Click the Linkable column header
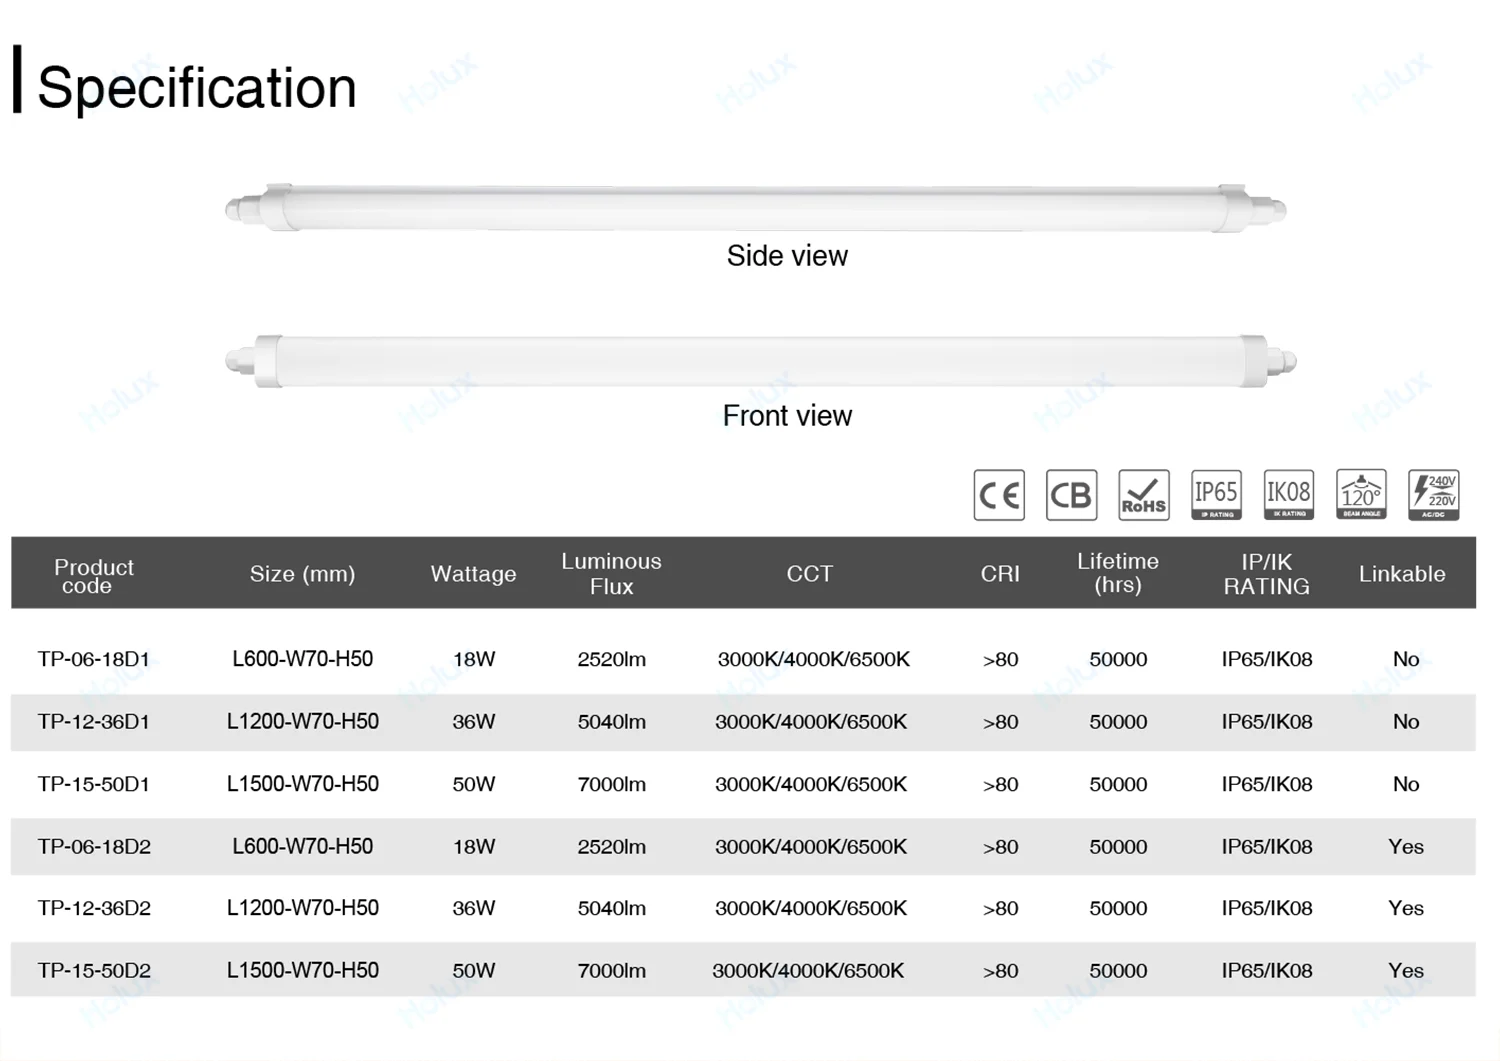Viewport: 1500px width, 1061px height. (1401, 574)
